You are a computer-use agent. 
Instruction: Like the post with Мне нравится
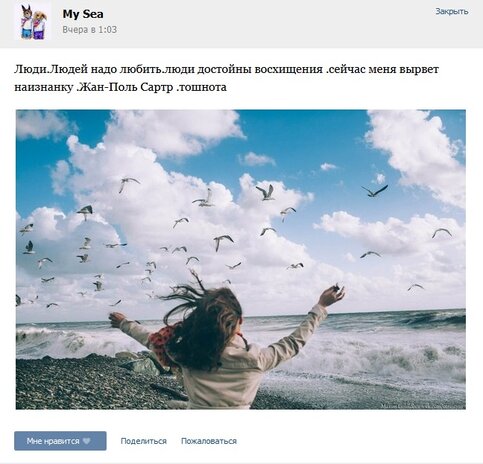60,441
